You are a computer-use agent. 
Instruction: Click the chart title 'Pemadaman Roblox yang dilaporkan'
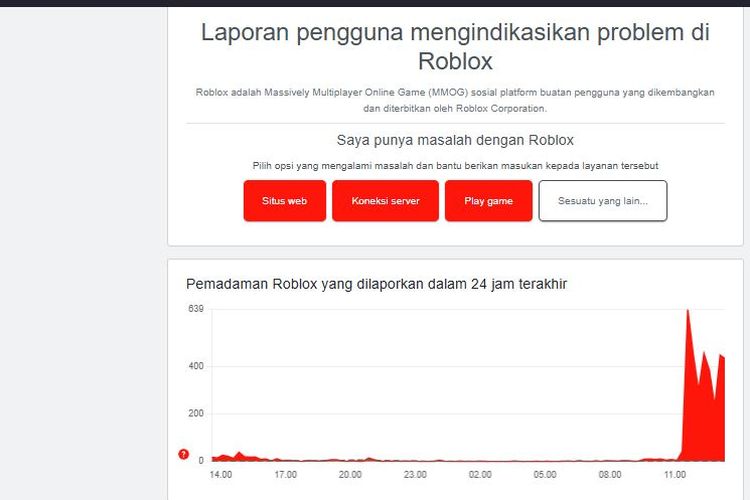coord(376,284)
